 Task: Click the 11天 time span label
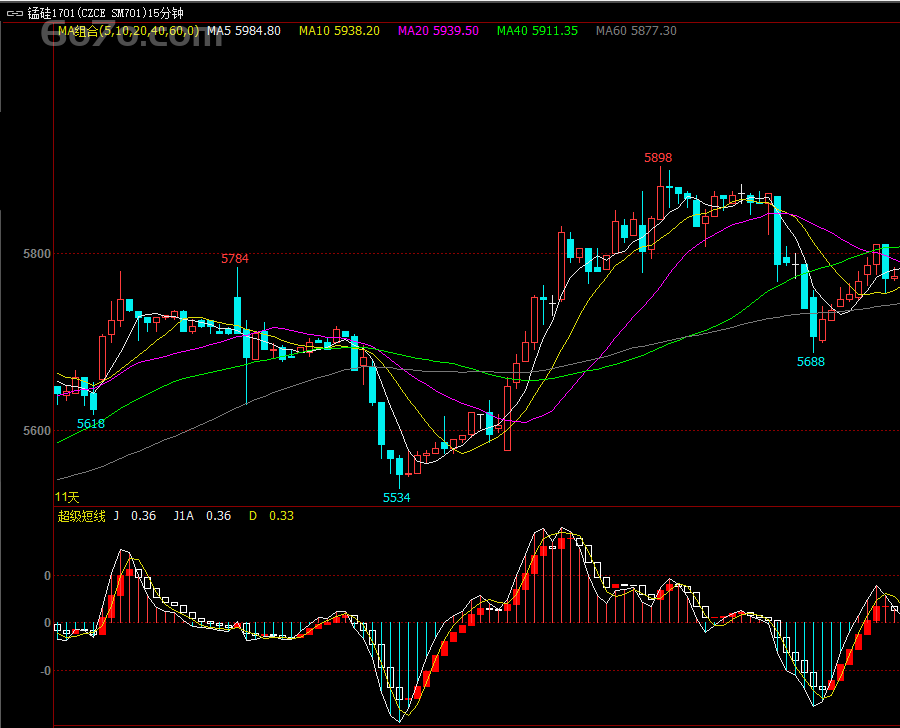[x=67, y=497]
